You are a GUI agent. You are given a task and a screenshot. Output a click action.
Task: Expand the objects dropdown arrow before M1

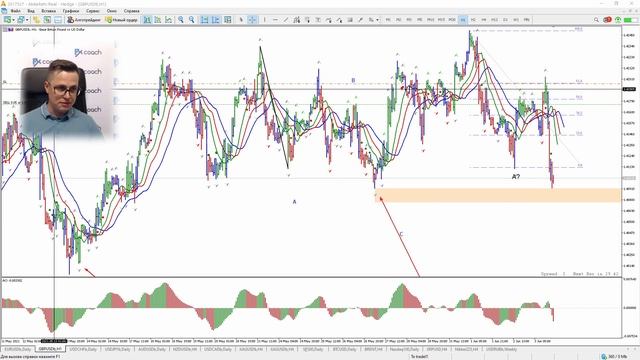click(378, 20)
